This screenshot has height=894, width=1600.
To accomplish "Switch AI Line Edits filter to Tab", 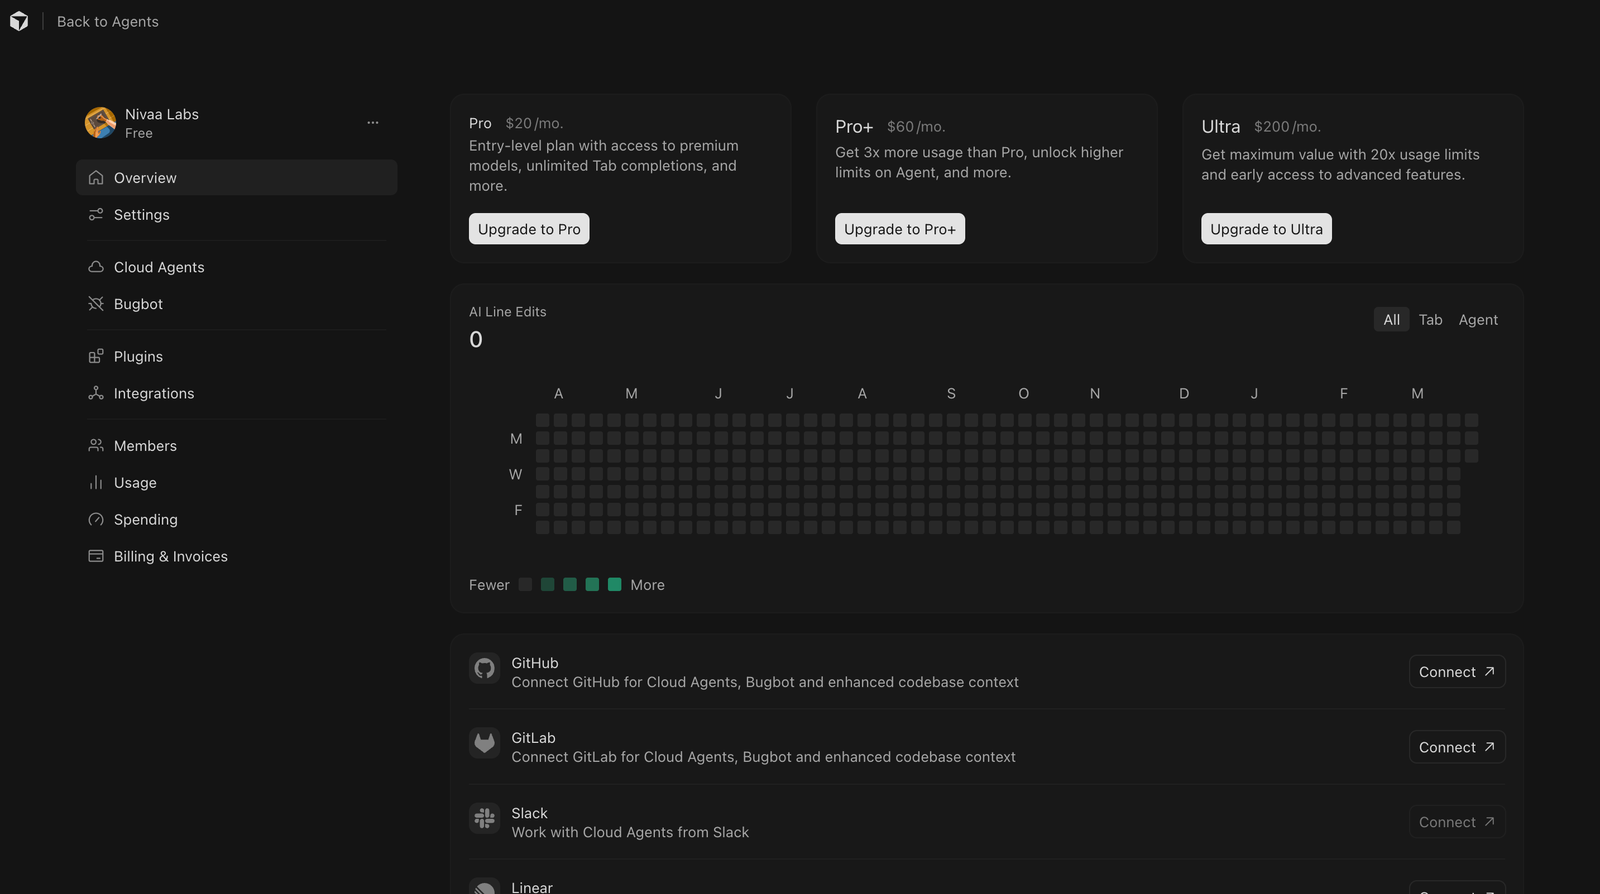I will [1430, 320].
